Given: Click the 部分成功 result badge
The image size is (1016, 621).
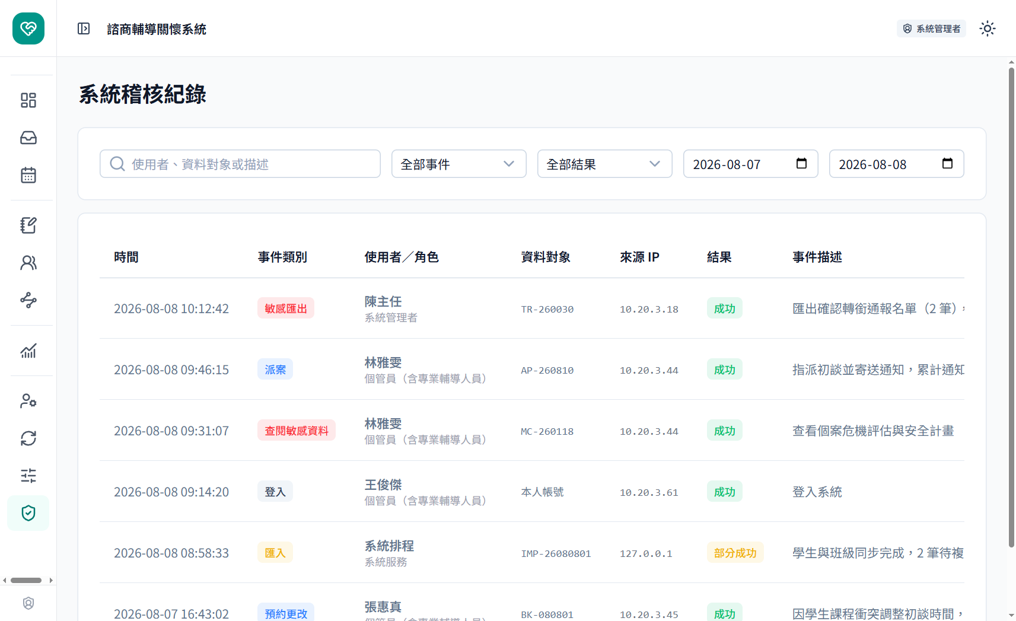Looking at the screenshot, I should (735, 553).
